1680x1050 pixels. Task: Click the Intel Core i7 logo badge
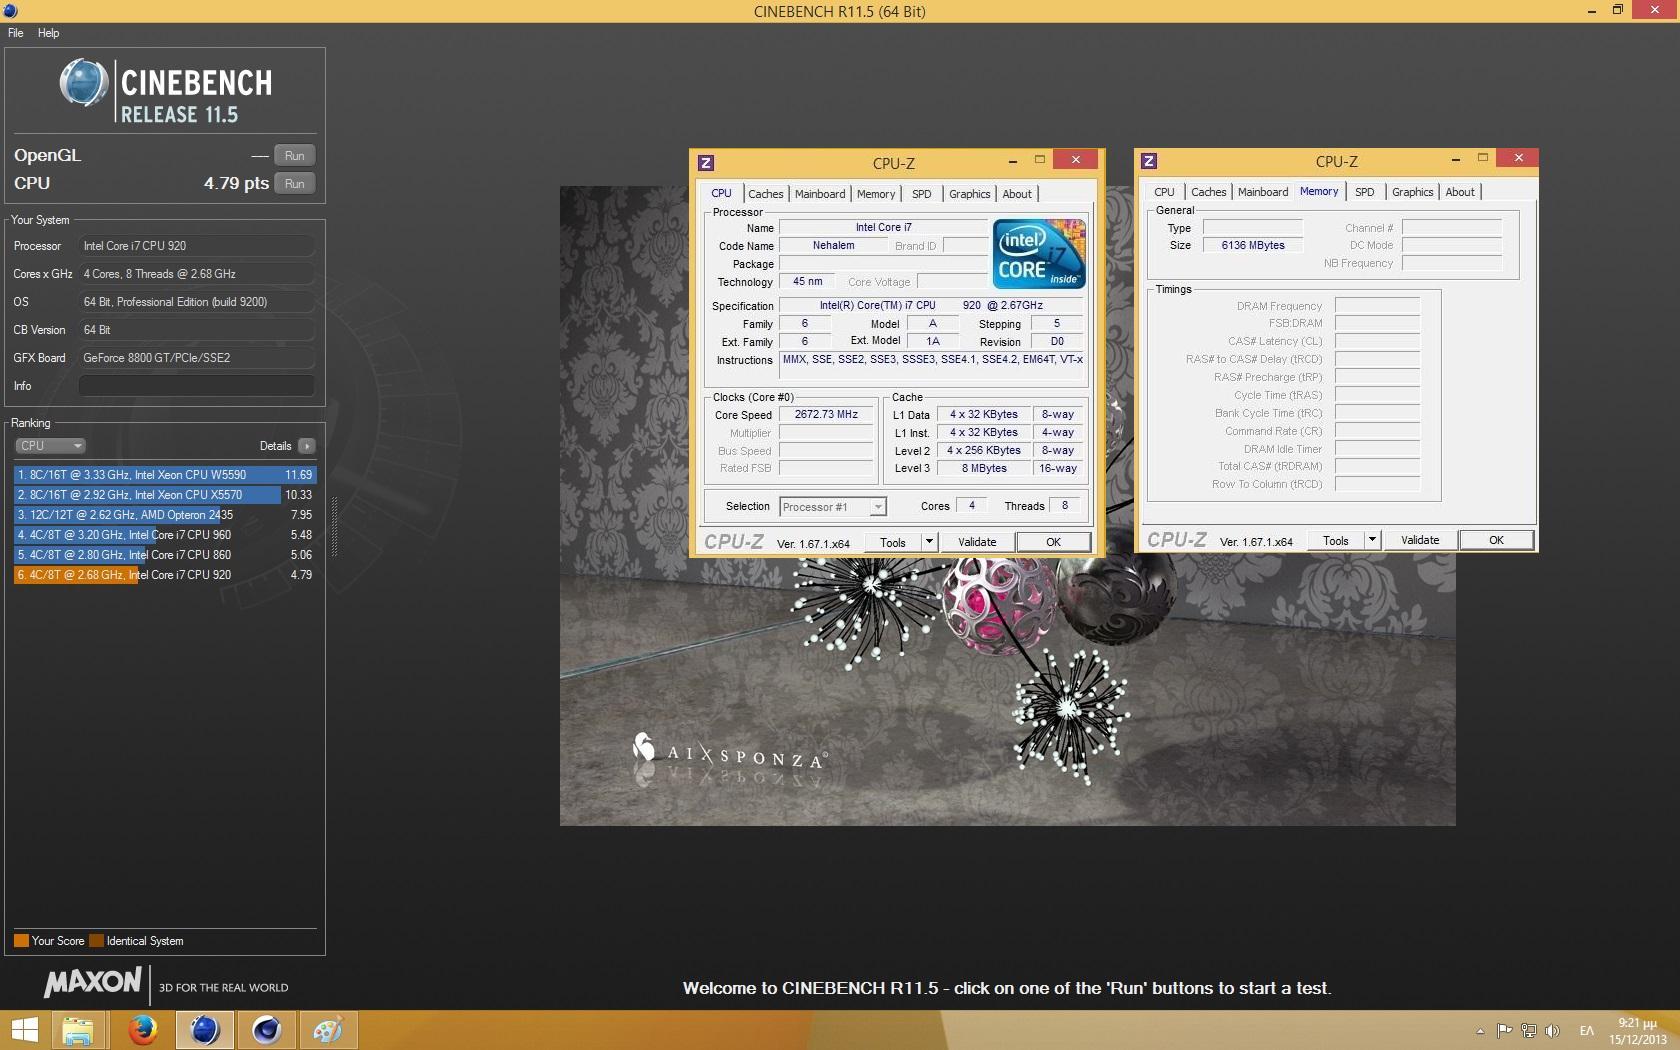point(1039,254)
